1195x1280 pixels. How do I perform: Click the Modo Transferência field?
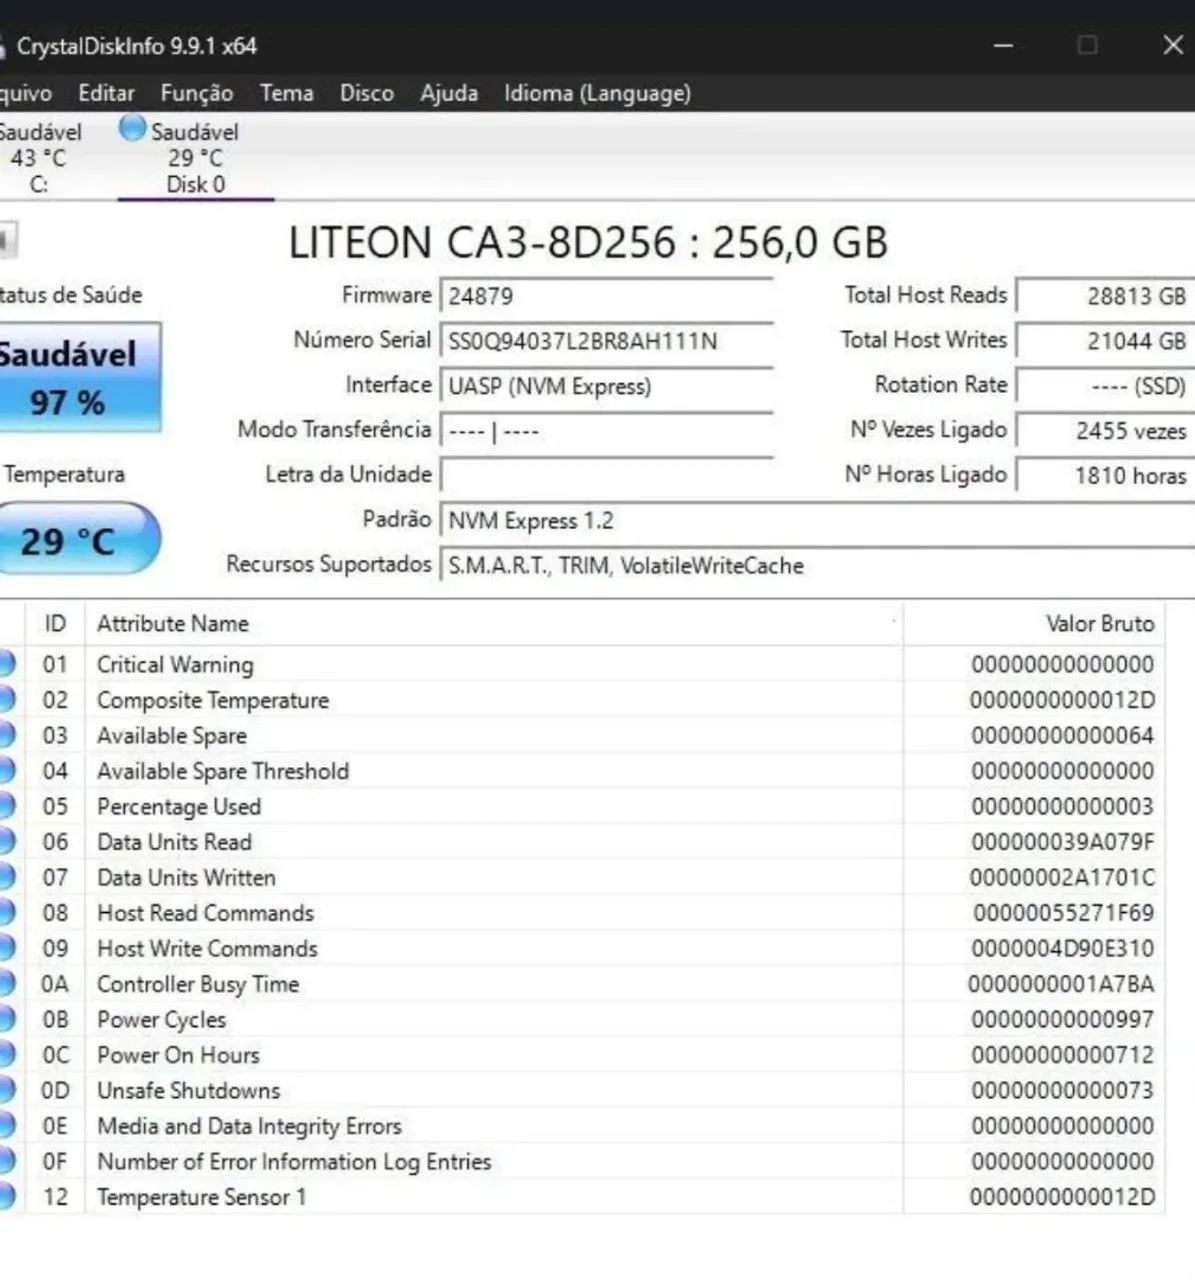point(606,431)
